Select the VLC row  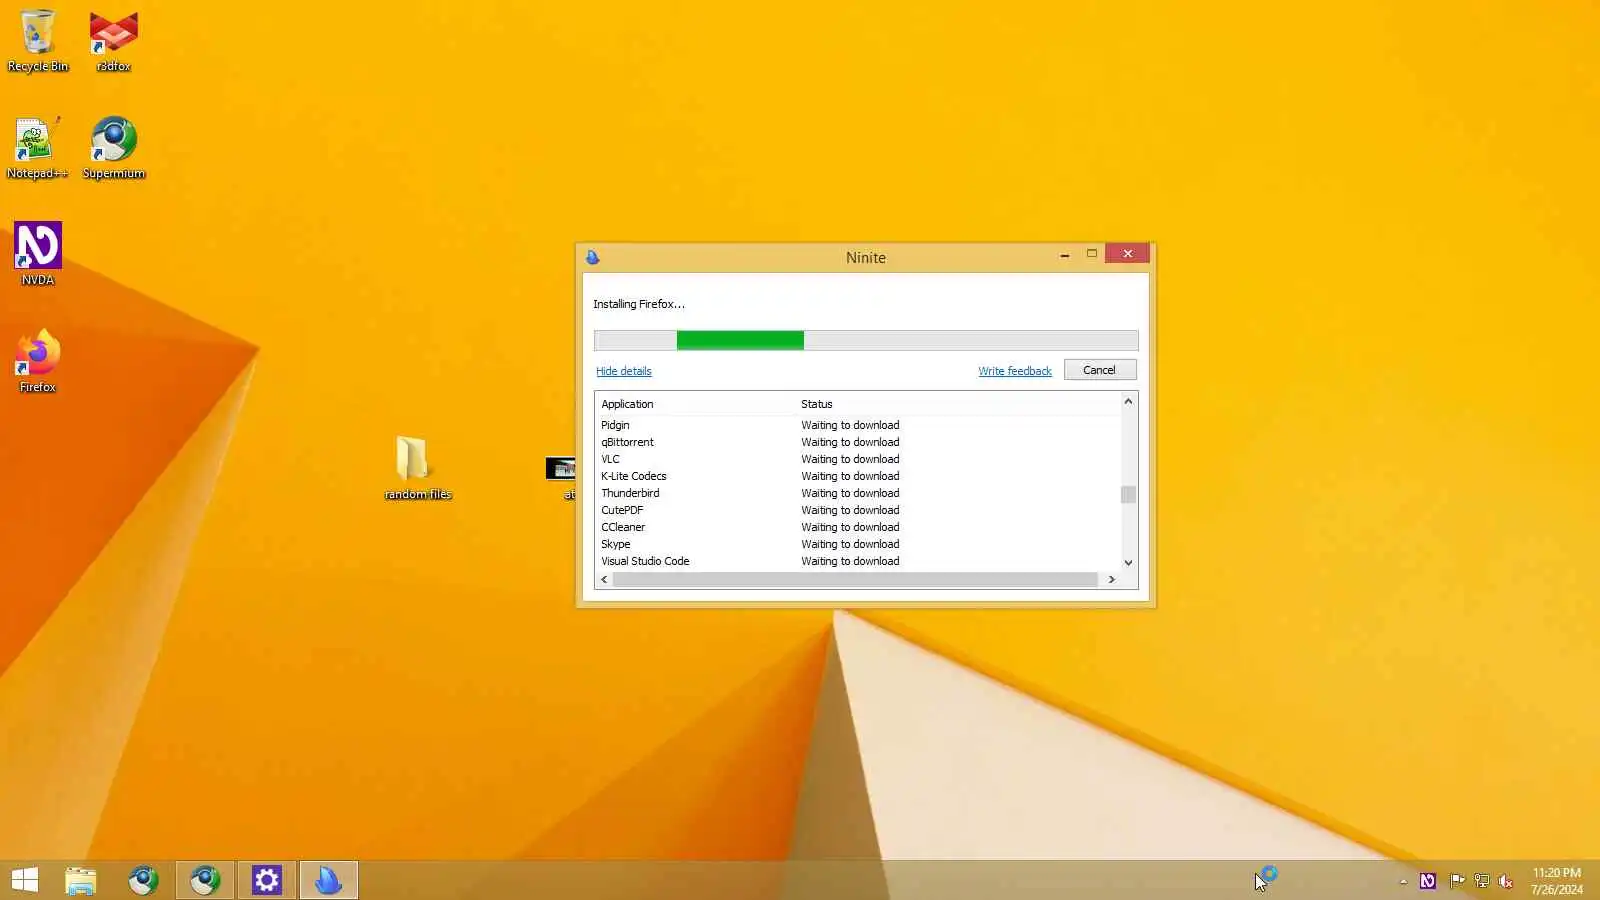click(x=858, y=459)
